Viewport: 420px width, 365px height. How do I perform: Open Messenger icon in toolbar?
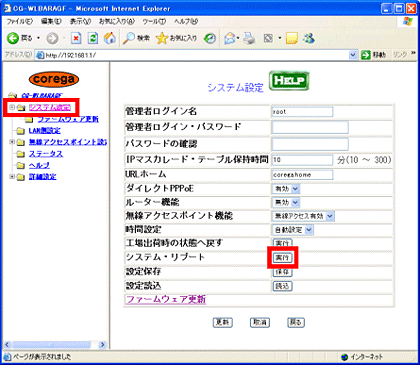(309, 39)
